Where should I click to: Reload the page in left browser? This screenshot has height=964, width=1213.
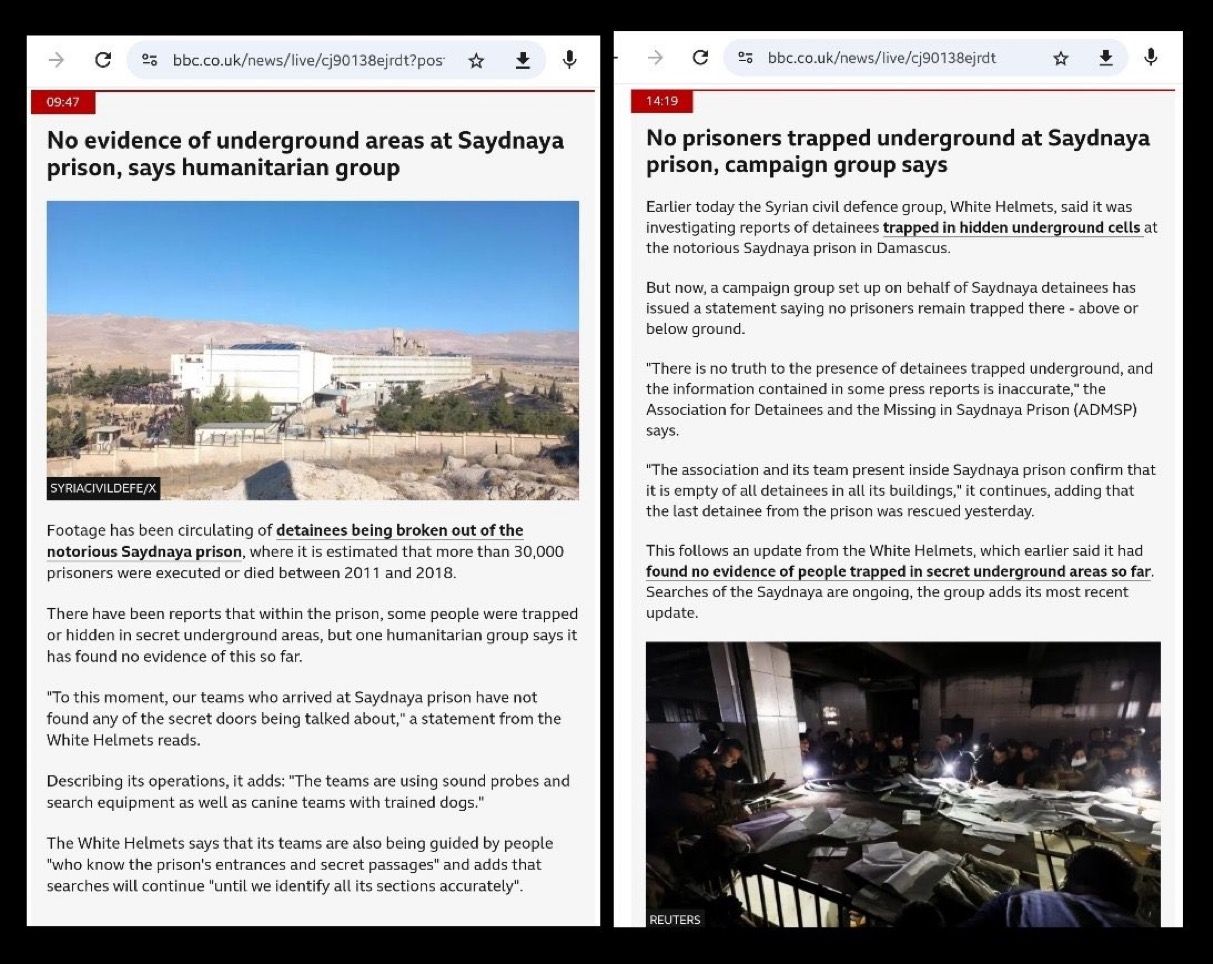click(102, 60)
